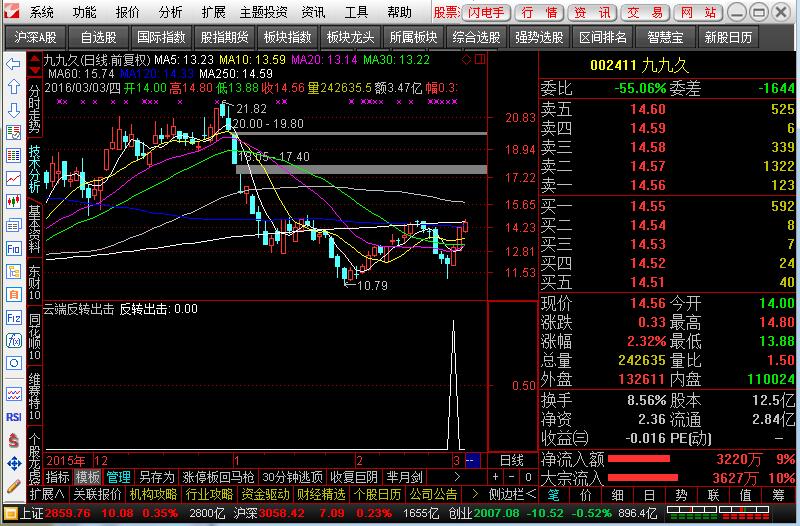Open the report list icon with checkmark
Viewport: 800px width, 526px height.
(13, 132)
